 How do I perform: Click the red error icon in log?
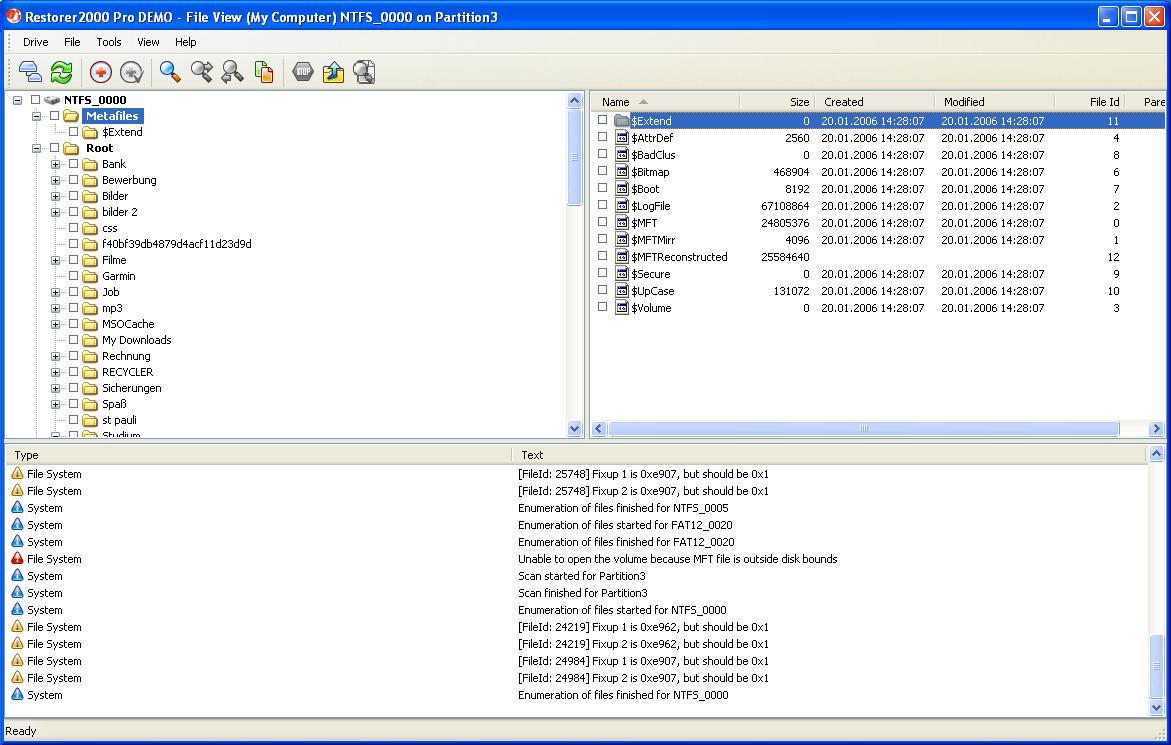point(17,558)
